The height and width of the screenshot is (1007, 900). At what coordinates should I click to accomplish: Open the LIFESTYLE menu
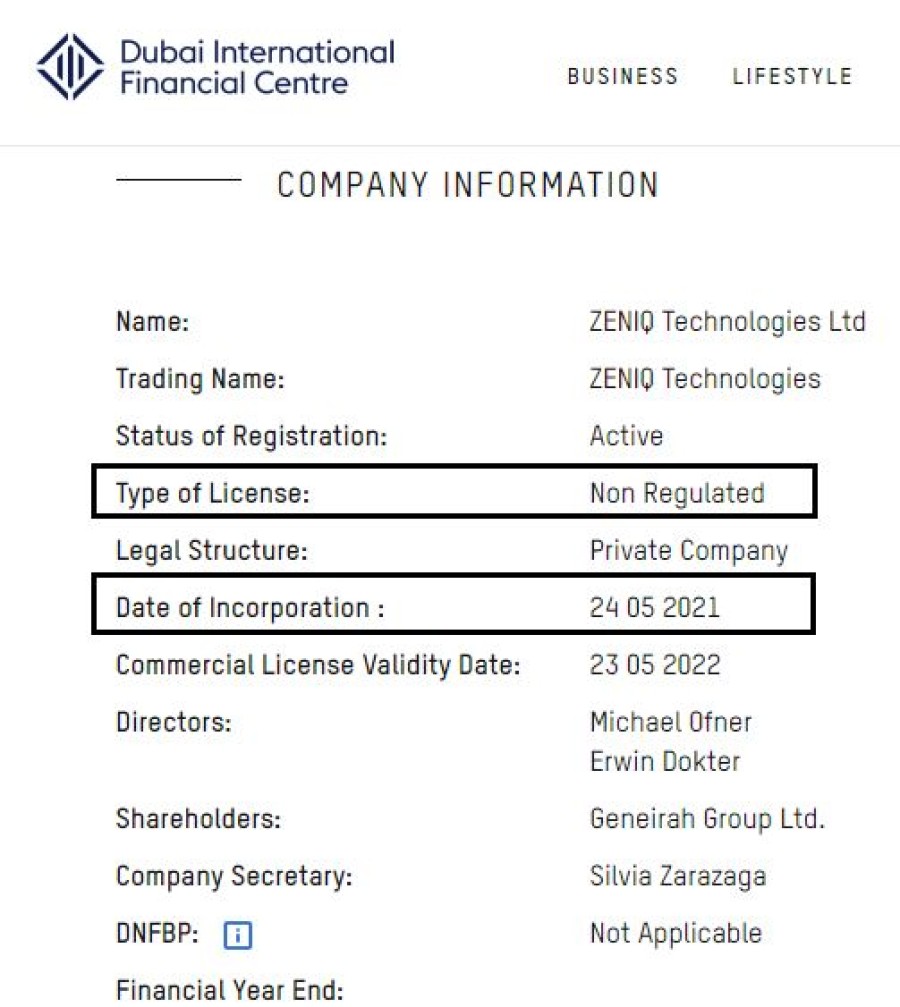[793, 76]
